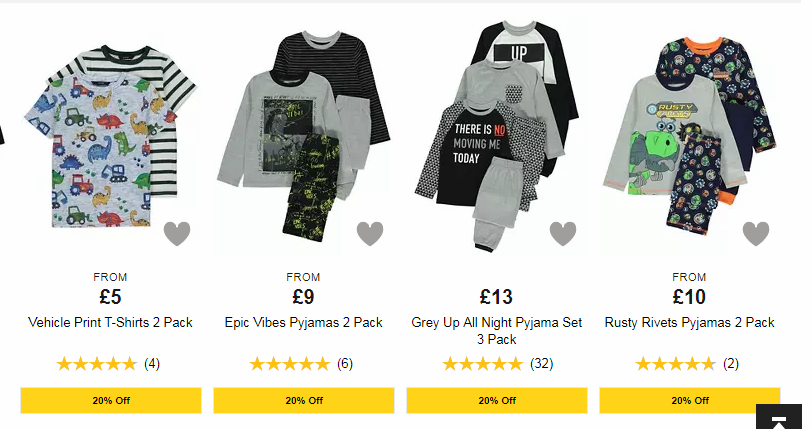View the 32 reviews star rating
The image size is (812, 429).
(x=483, y=364)
